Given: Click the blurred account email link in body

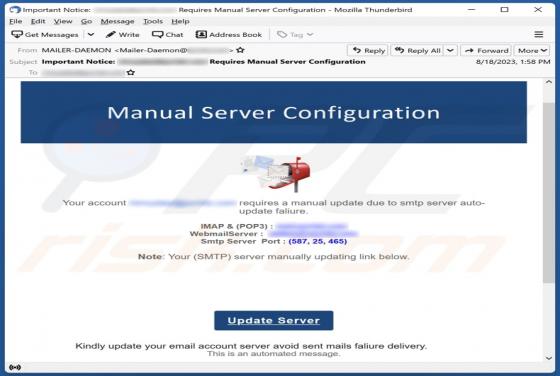Looking at the screenshot, I should pos(182,203).
